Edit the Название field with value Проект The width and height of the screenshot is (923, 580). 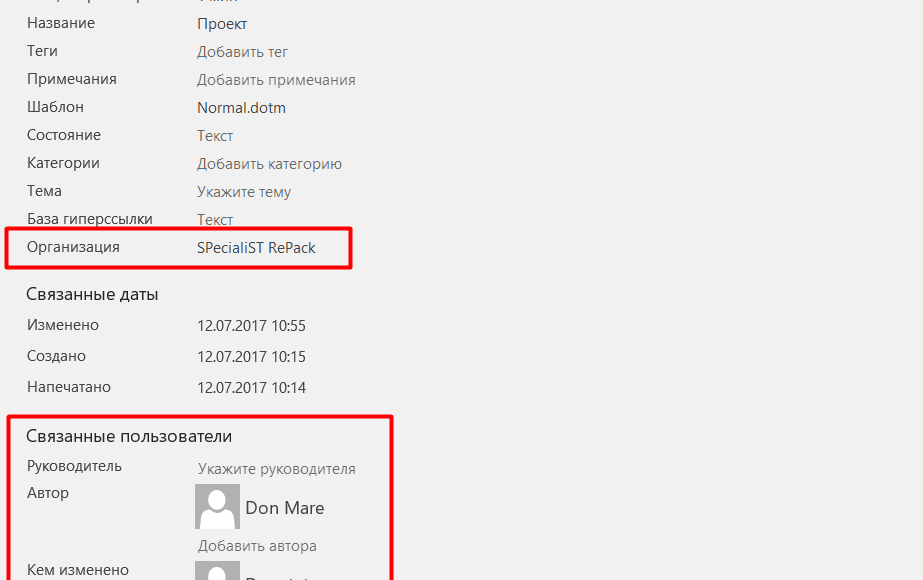(222, 24)
